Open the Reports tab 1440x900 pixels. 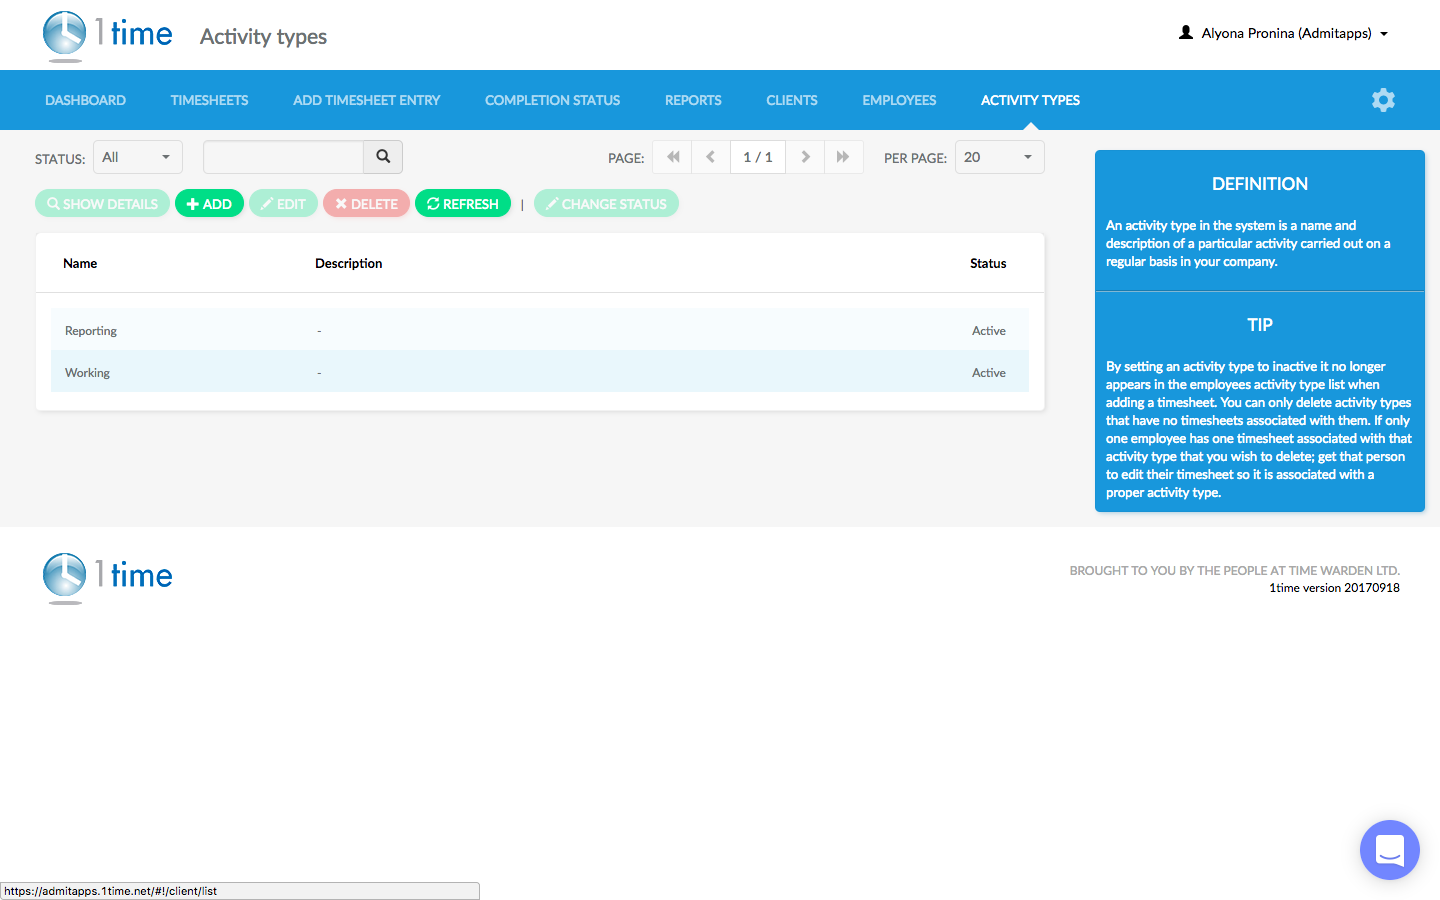click(693, 100)
